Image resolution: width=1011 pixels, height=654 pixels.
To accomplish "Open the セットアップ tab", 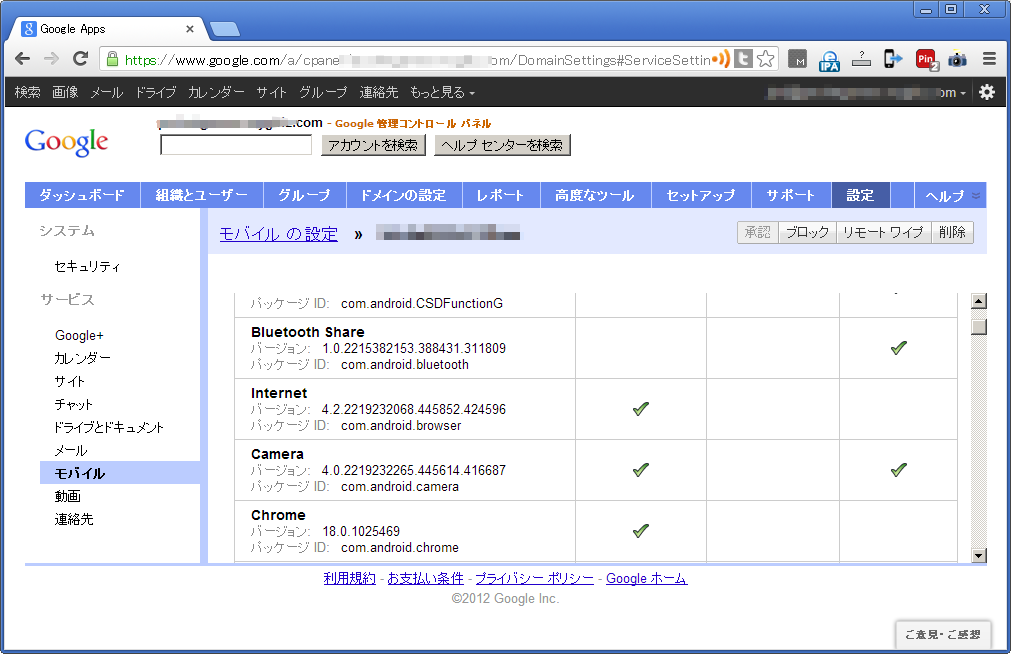I will 701,195.
